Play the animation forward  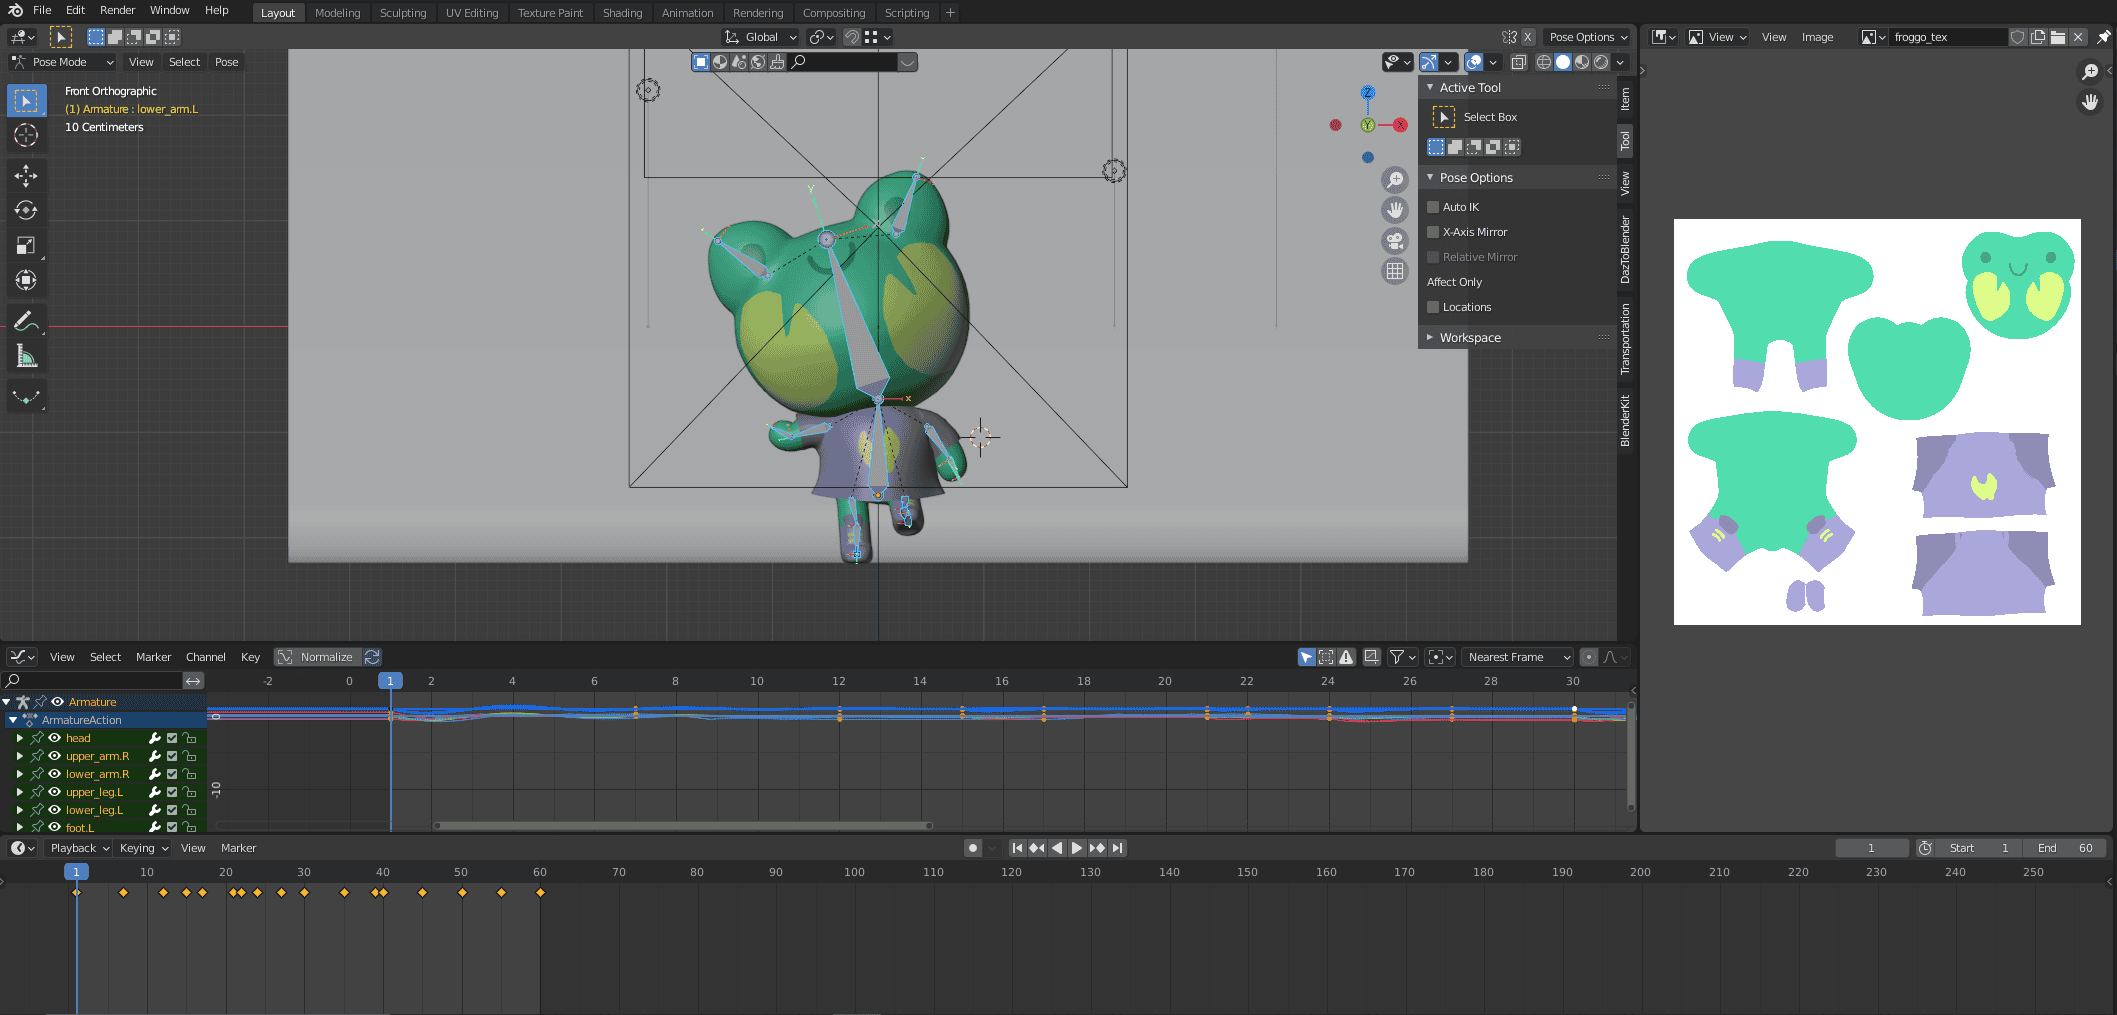1077,848
